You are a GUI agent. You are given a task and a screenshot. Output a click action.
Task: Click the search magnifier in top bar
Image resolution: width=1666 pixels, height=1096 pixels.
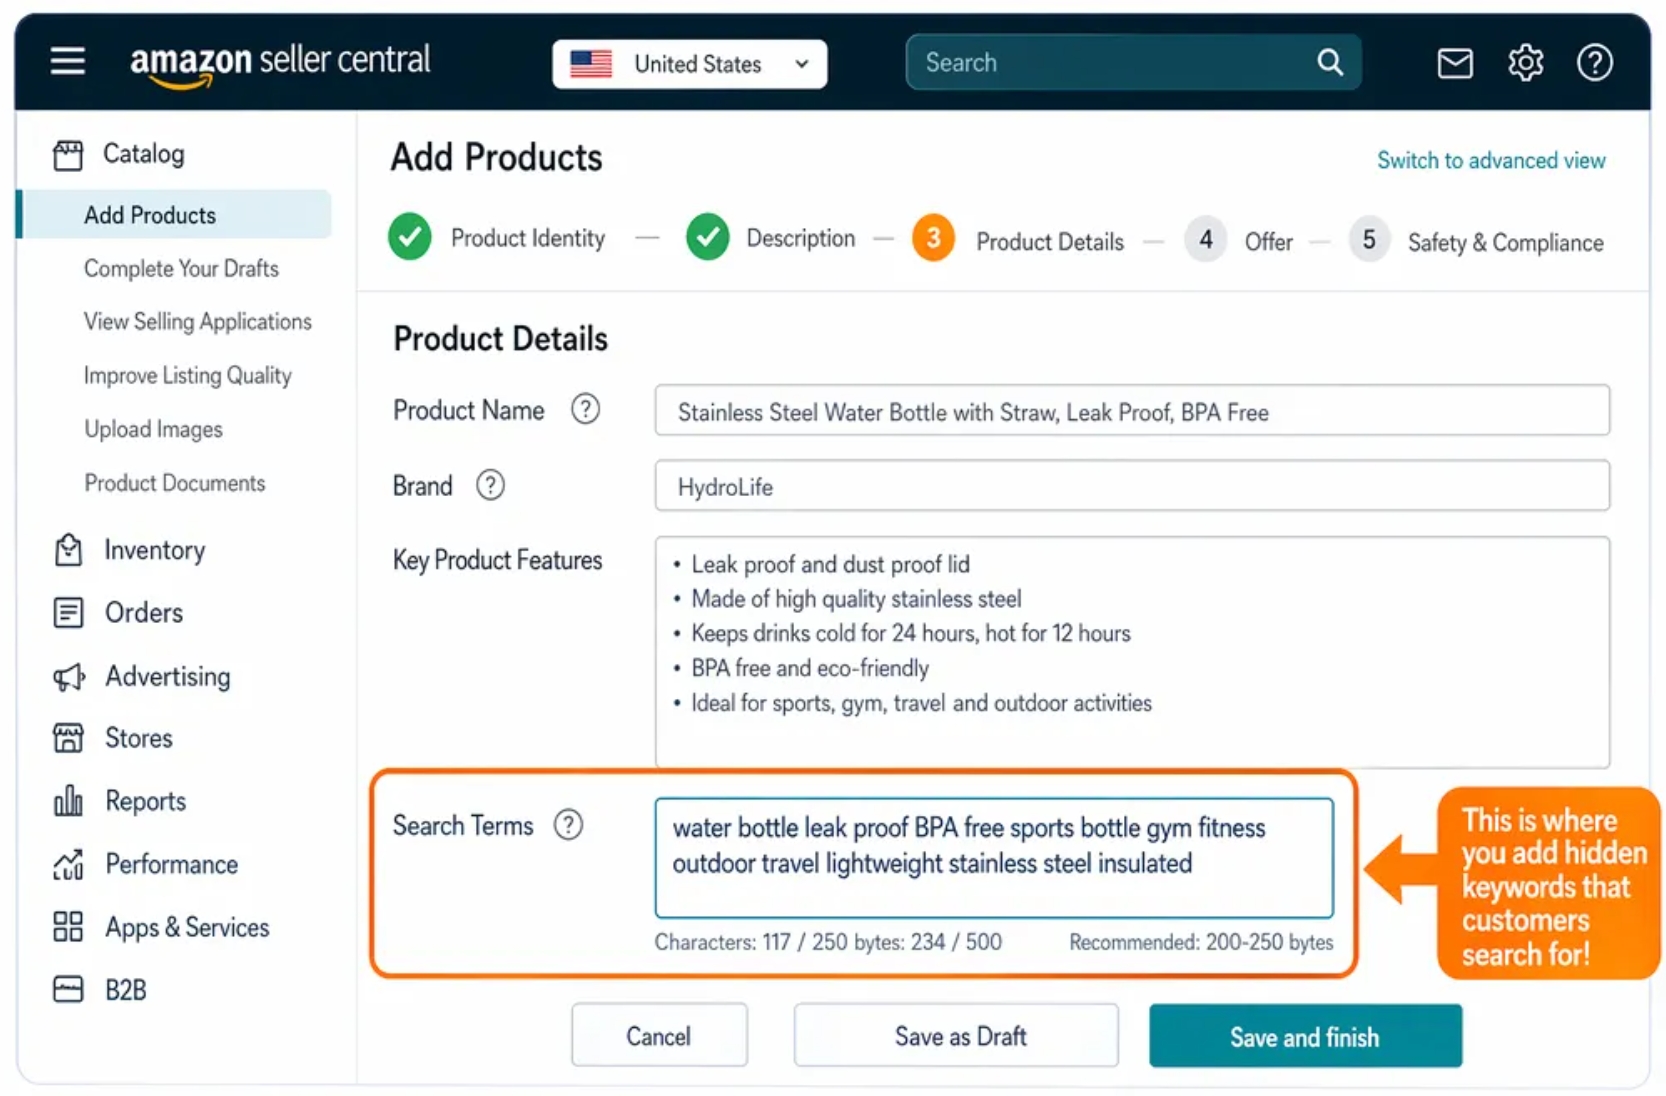[x=1328, y=62]
